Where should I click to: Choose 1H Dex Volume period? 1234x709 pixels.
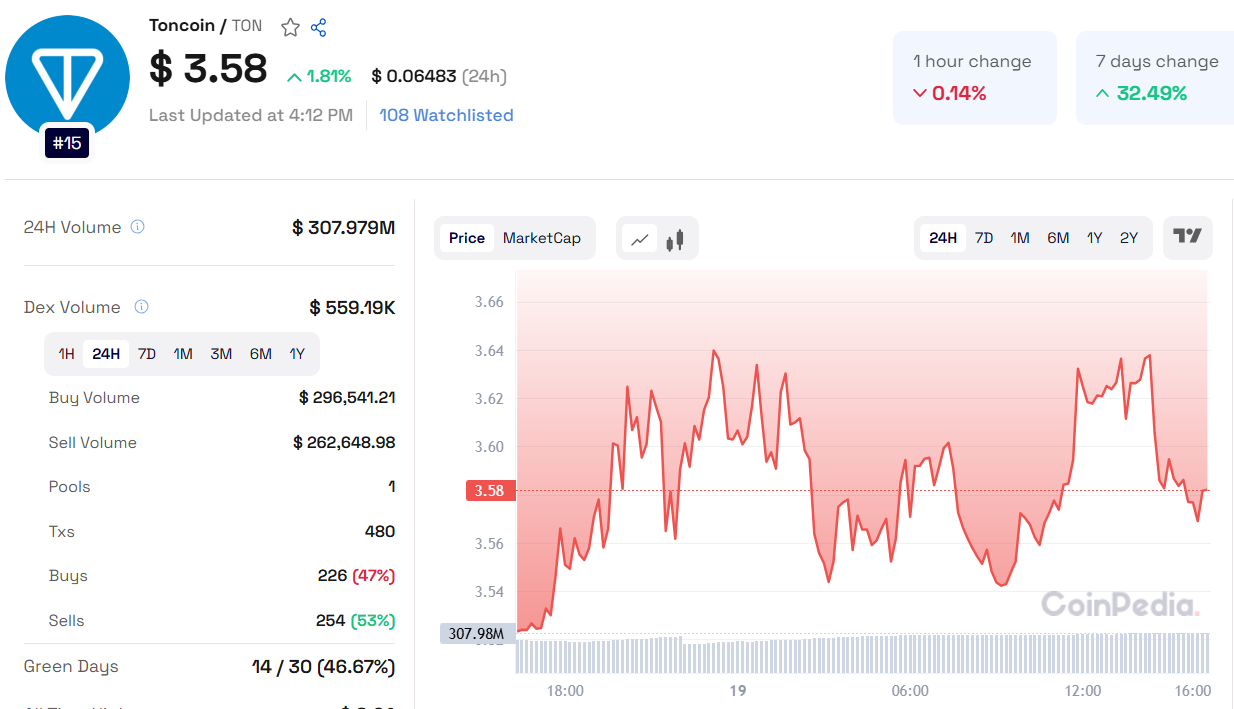point(66,354)
